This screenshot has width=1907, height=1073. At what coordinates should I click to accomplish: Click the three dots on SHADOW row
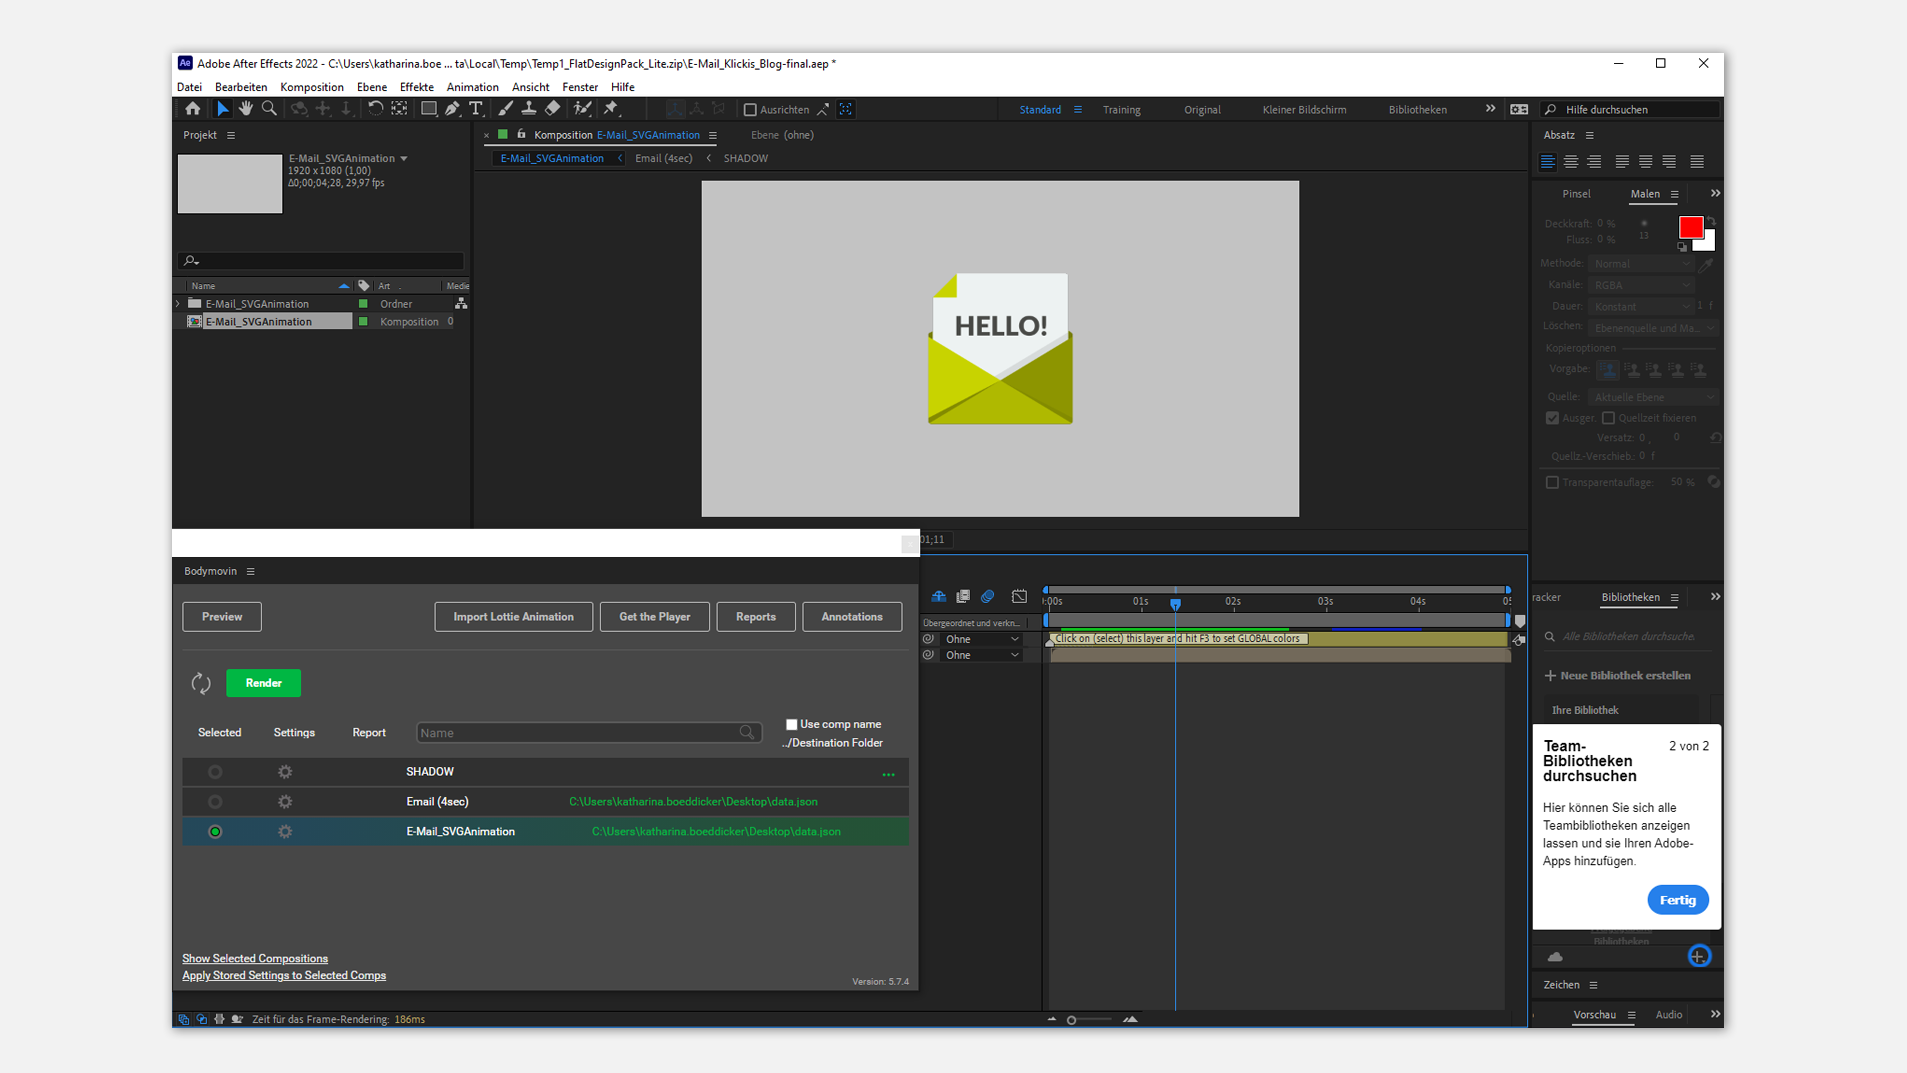[x=888, y=774]
